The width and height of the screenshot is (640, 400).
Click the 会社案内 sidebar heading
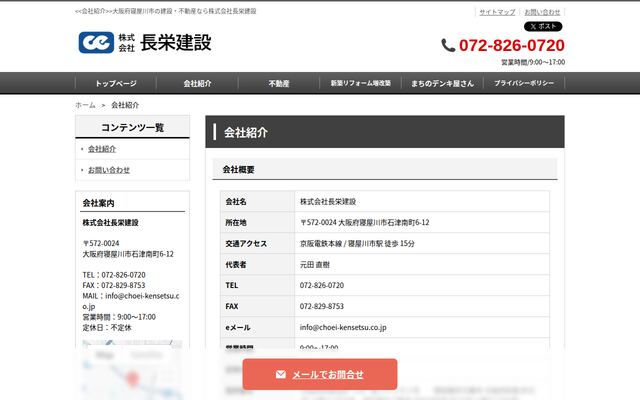coord(98,203)
